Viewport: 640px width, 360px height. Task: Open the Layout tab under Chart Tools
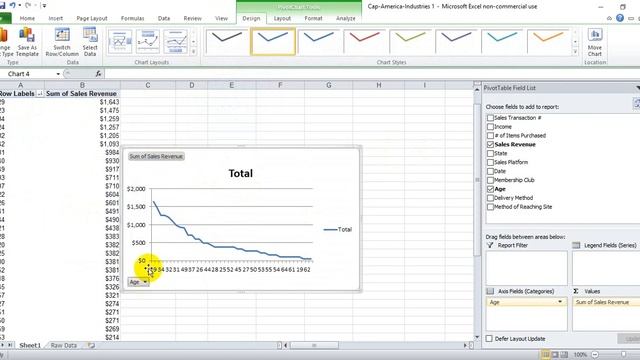tap(282, 18)
